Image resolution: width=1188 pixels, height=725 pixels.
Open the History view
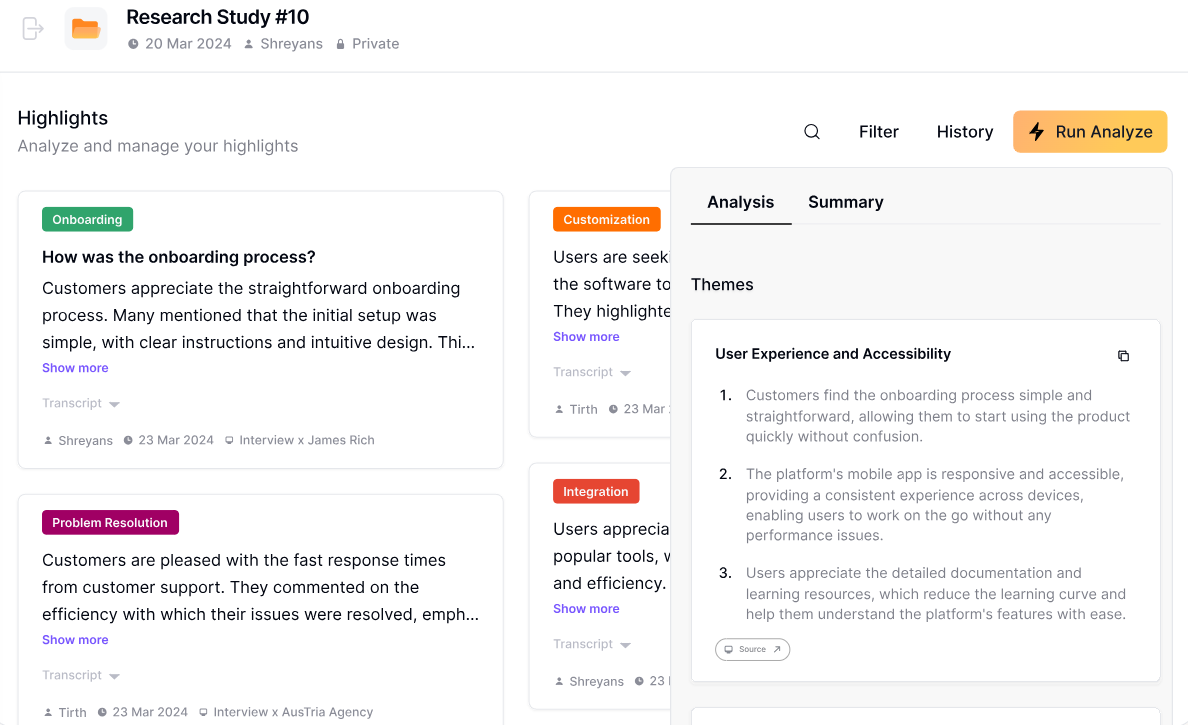tap(964, 132)
